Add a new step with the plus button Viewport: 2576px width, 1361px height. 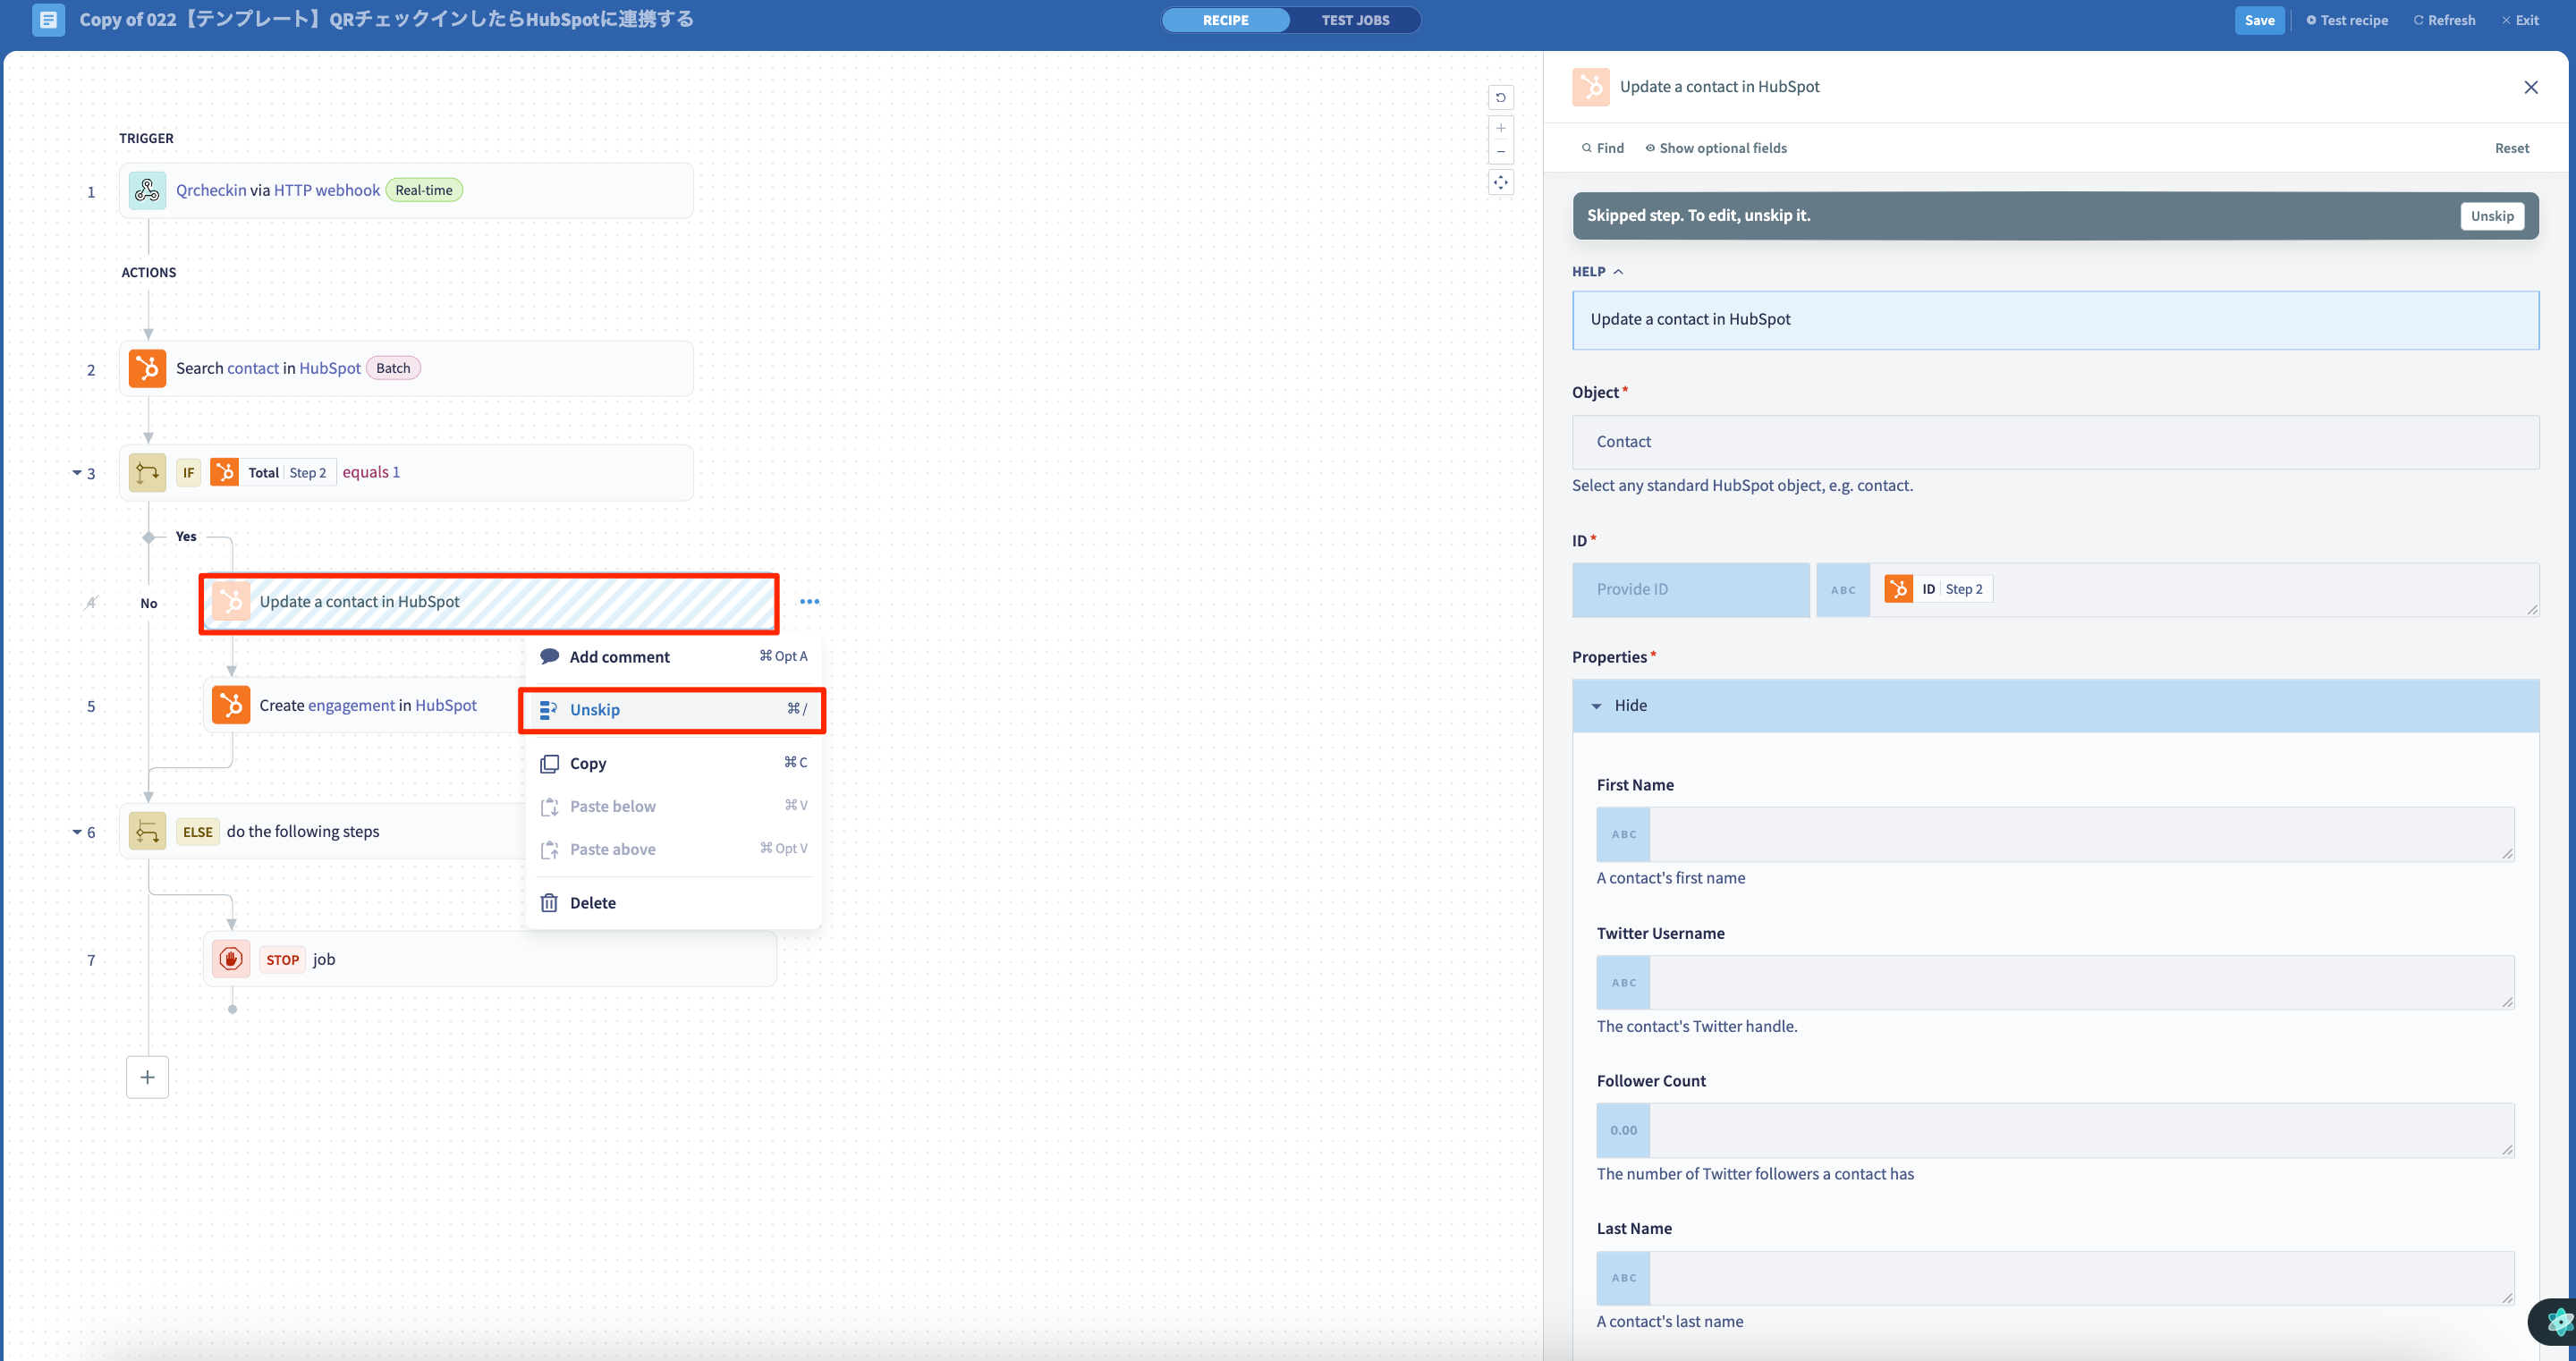147,1077
